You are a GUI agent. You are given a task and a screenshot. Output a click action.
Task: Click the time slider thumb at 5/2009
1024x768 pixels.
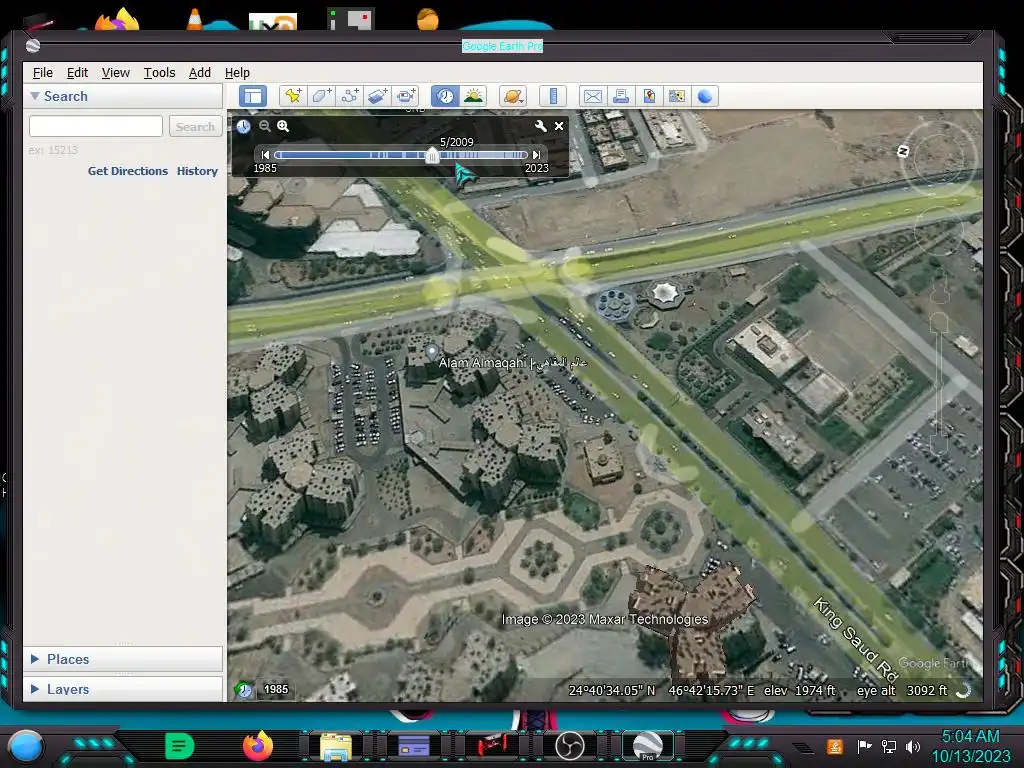click(432, 155)
